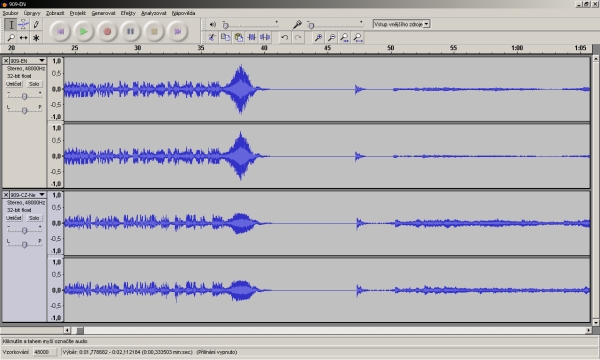Start recording with the red Record button
This screenshot has height=360, width=600.
(107, 31)
